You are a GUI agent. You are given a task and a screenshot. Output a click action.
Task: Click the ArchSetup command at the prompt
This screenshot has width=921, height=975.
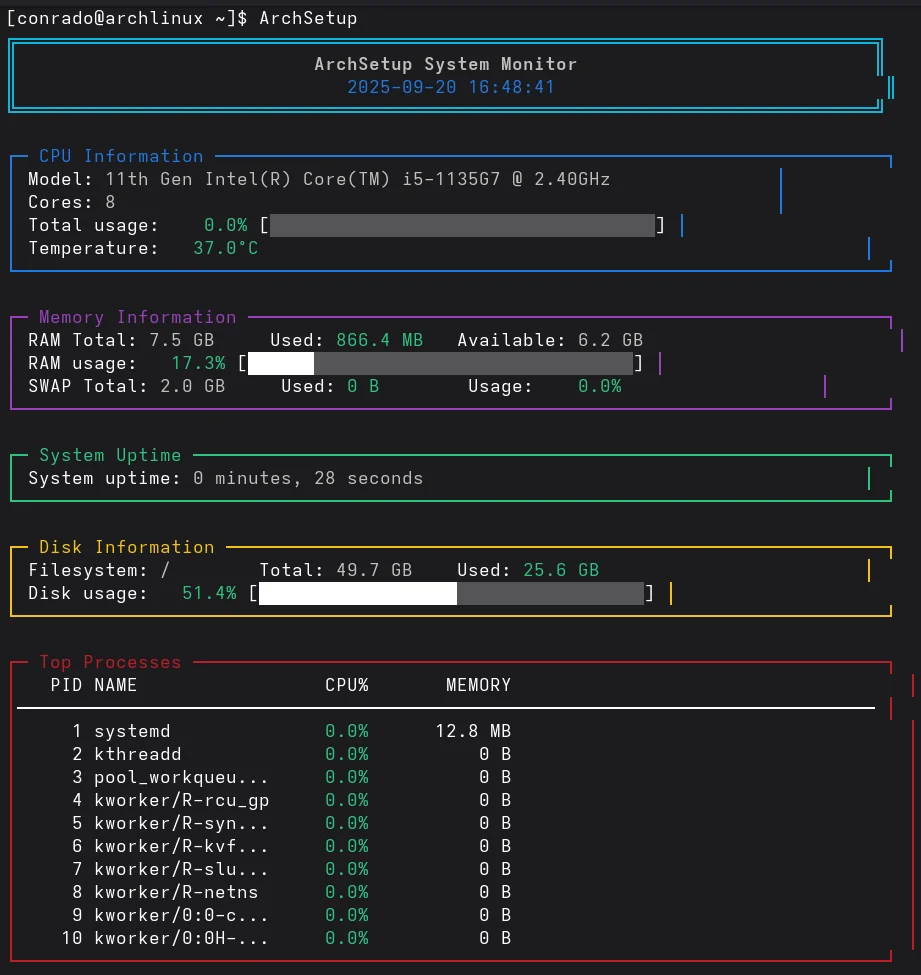308,18
